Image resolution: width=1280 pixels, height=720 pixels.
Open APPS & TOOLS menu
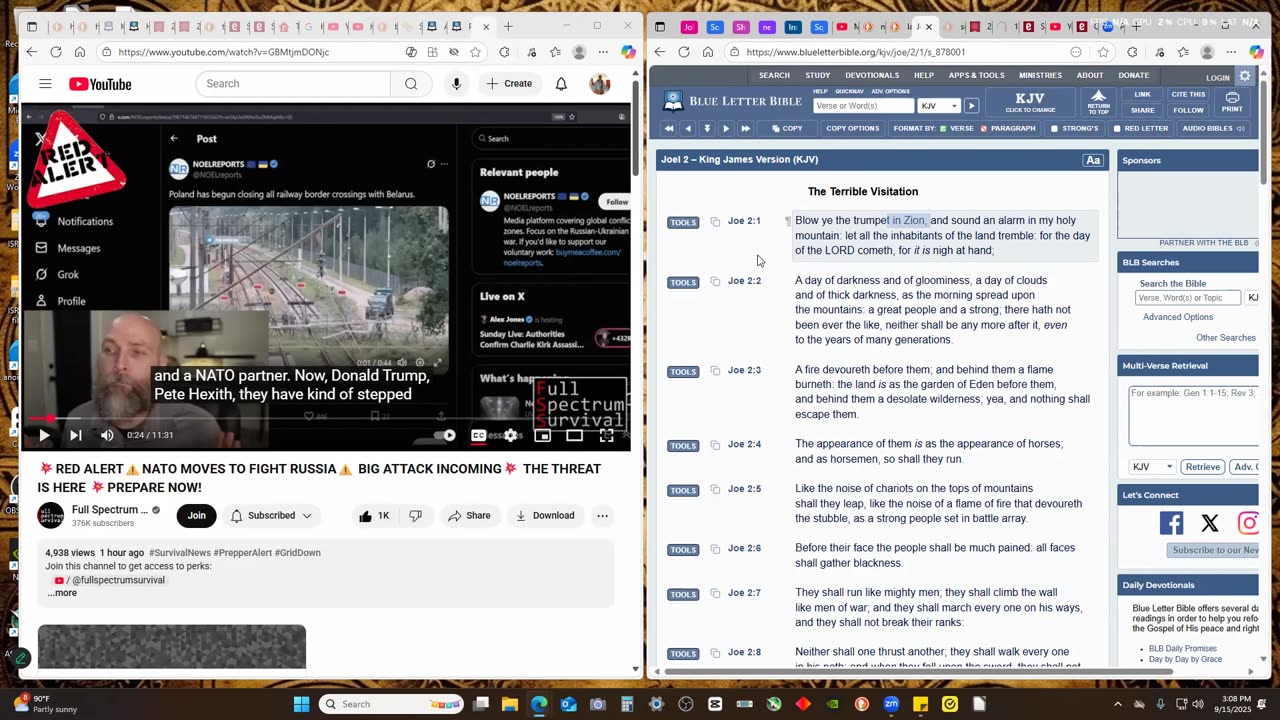click(x=976, y=75)
